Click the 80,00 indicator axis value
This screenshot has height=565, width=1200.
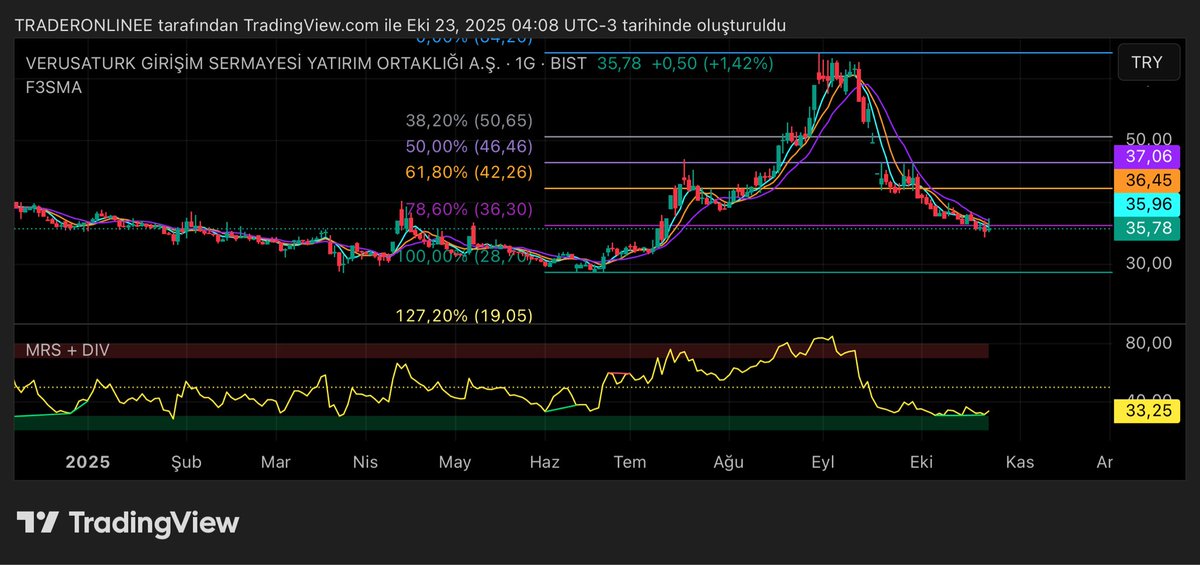click(x=1148, y=342)
